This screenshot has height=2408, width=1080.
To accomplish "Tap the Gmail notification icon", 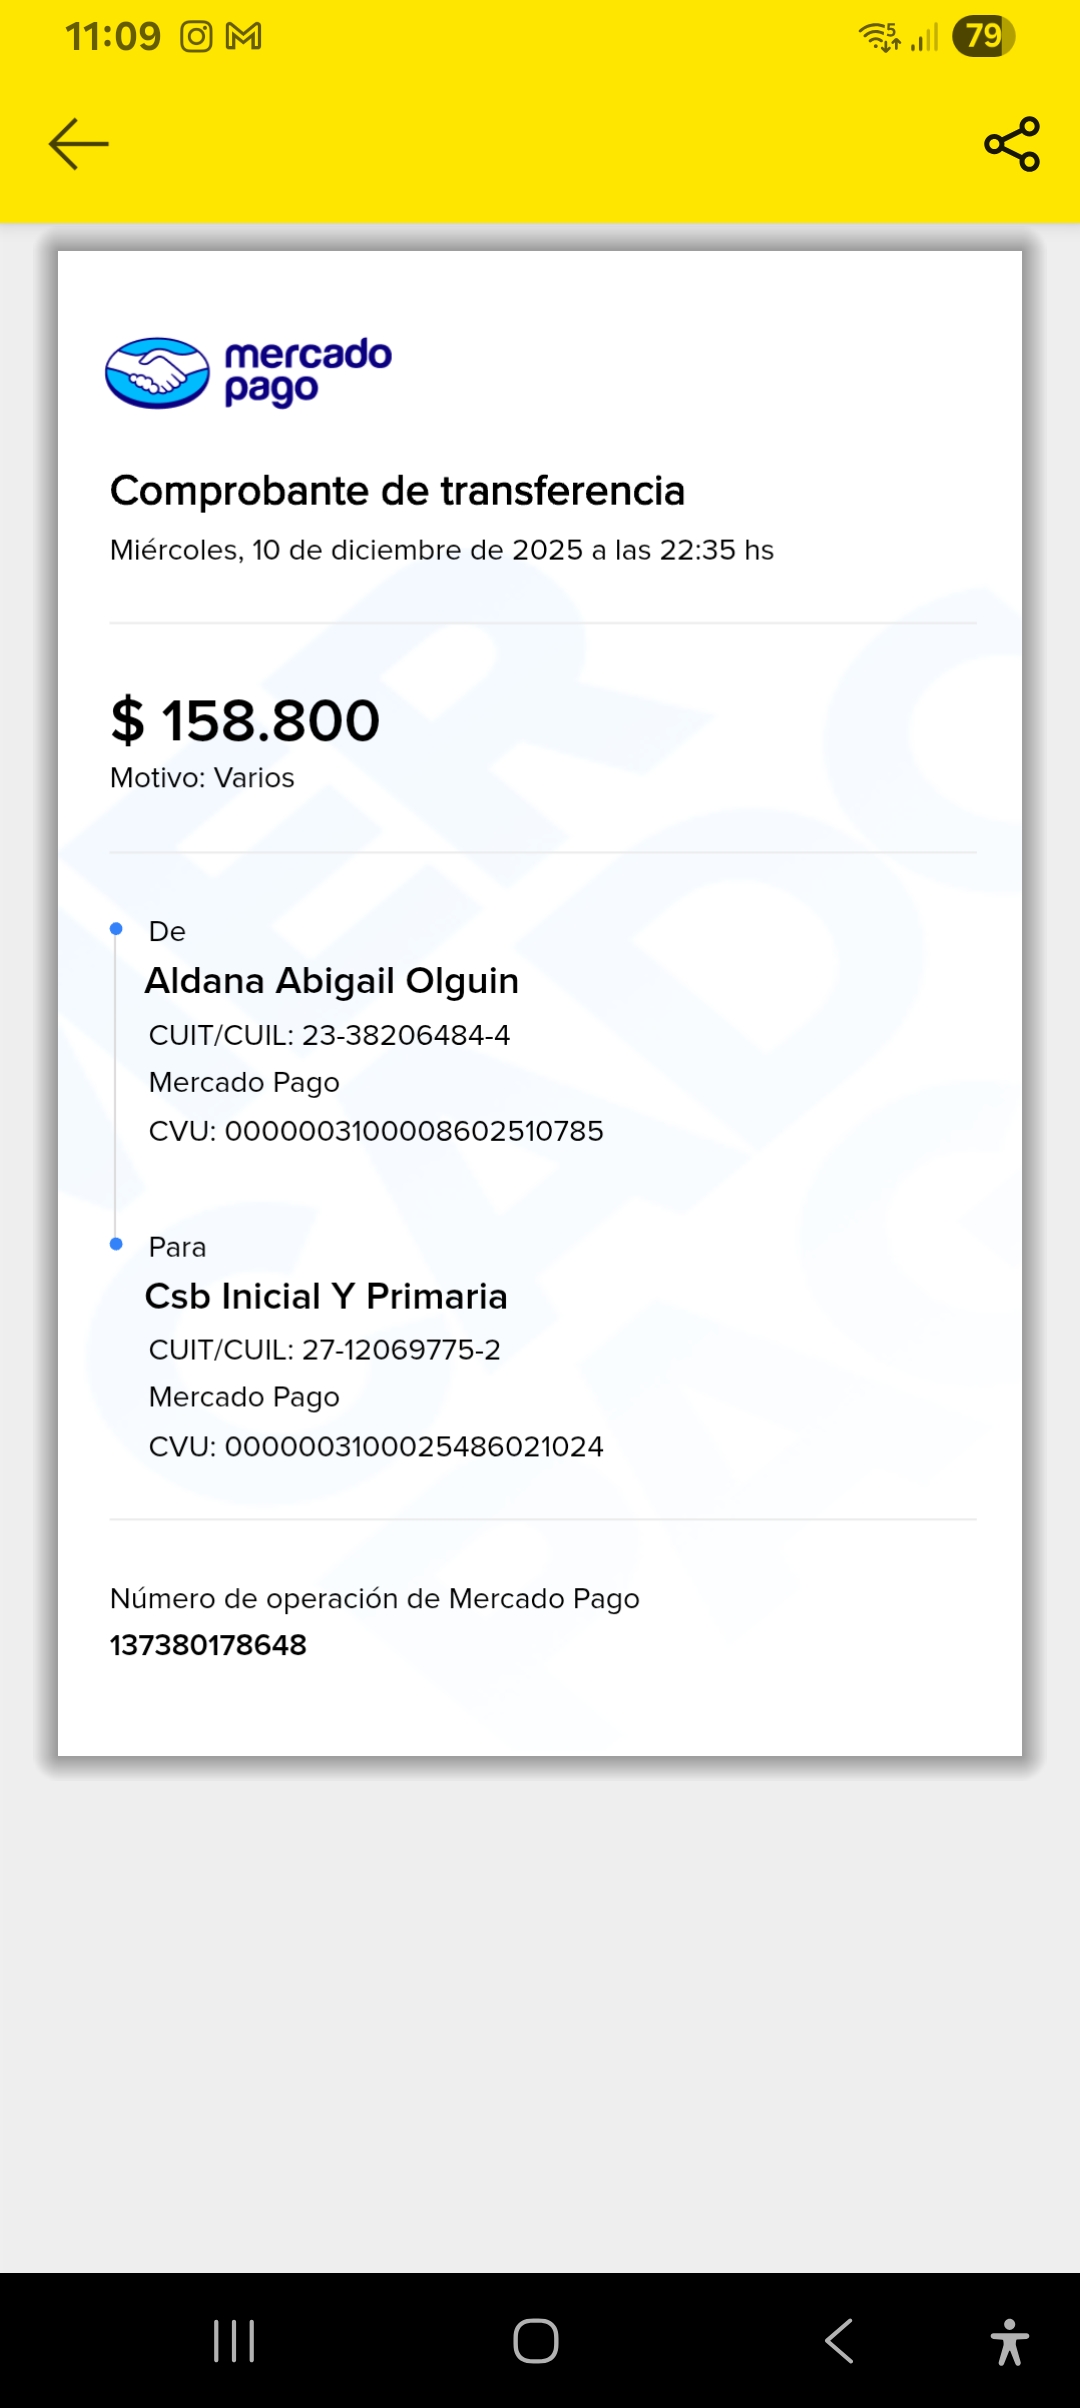I will pos(244,37).
